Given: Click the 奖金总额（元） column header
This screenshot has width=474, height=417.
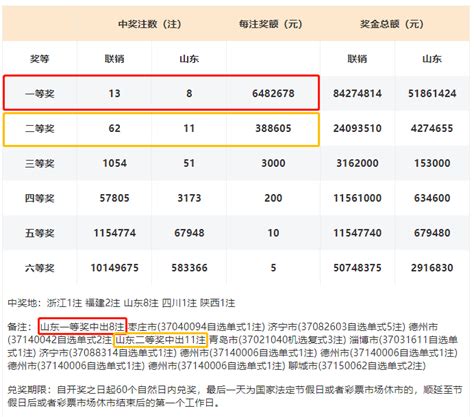Looking at the screenshot, I should (392, 24).
